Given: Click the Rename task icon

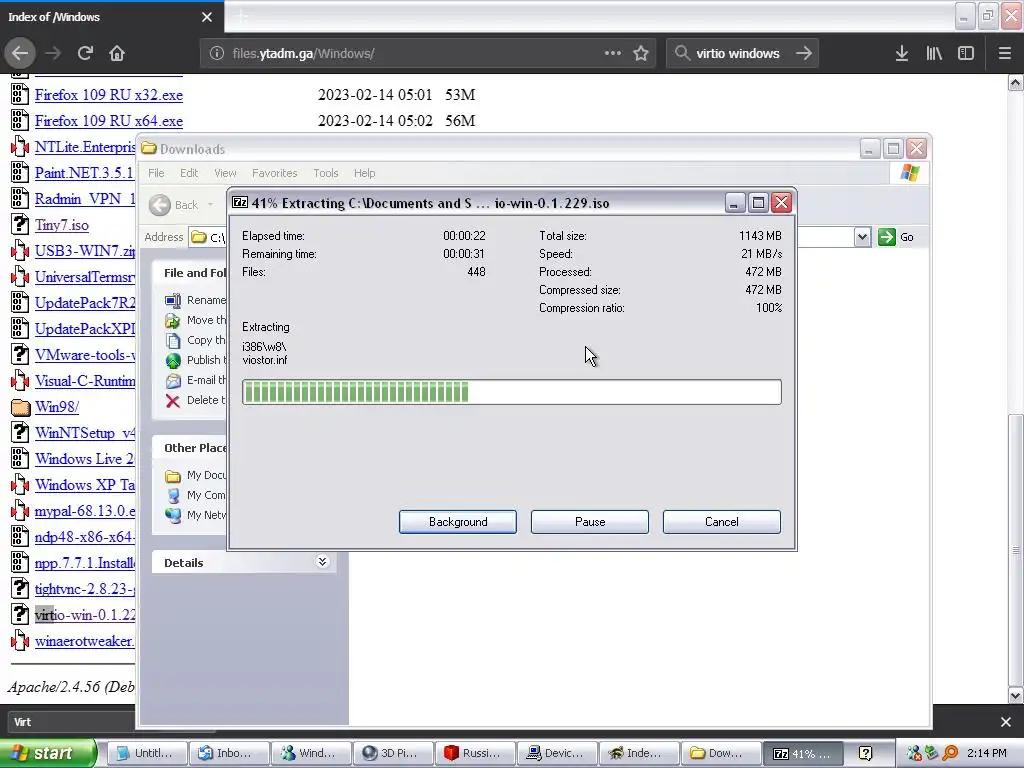Looking at the screenshot, I should pos(172,300).
